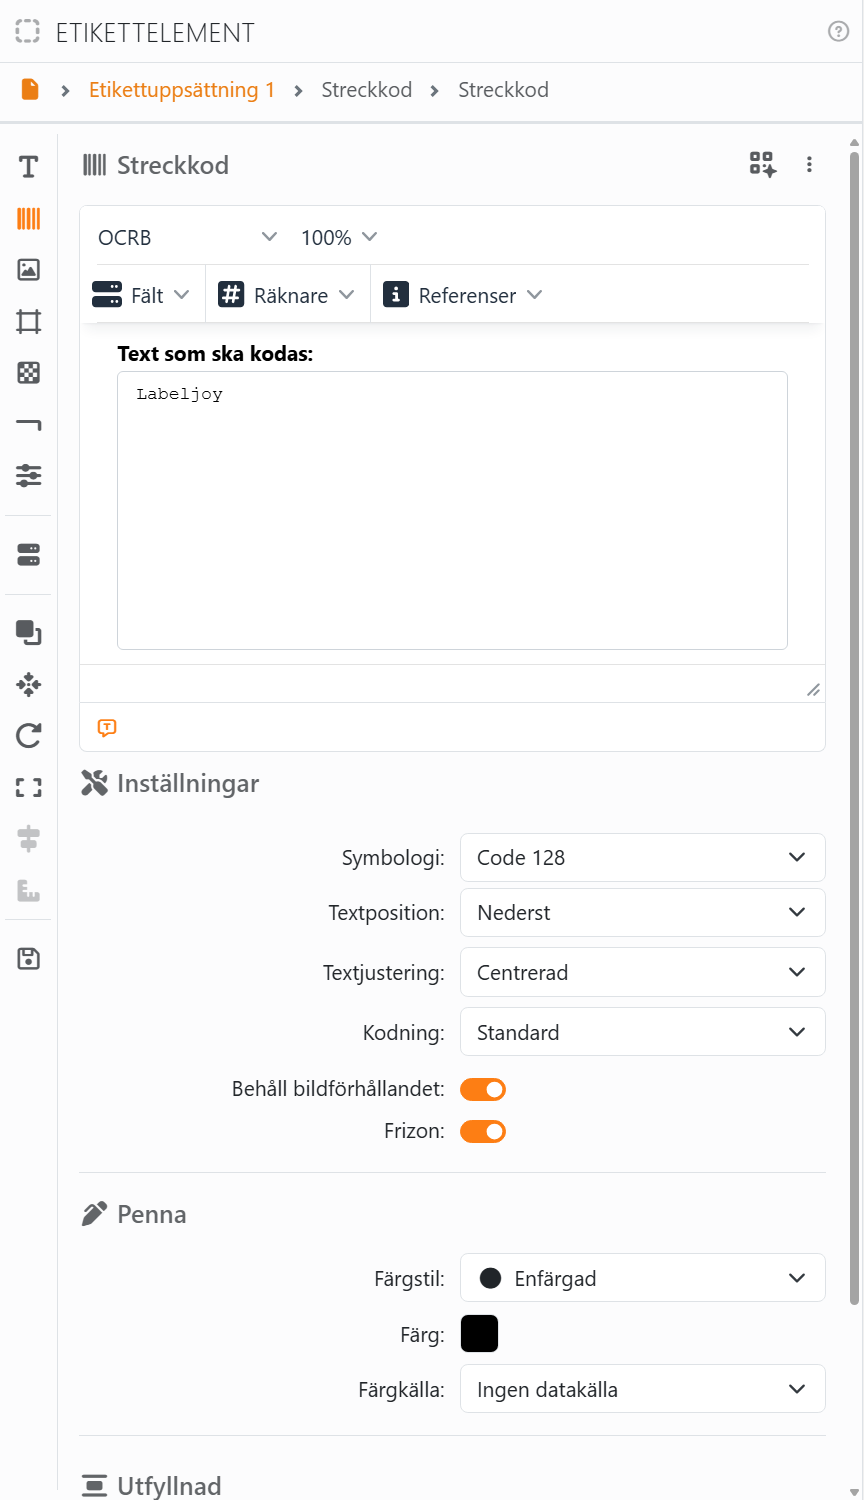The image size is (864, 1500).
Task: Open the Fält menu
Action: (x=141, y=295)
